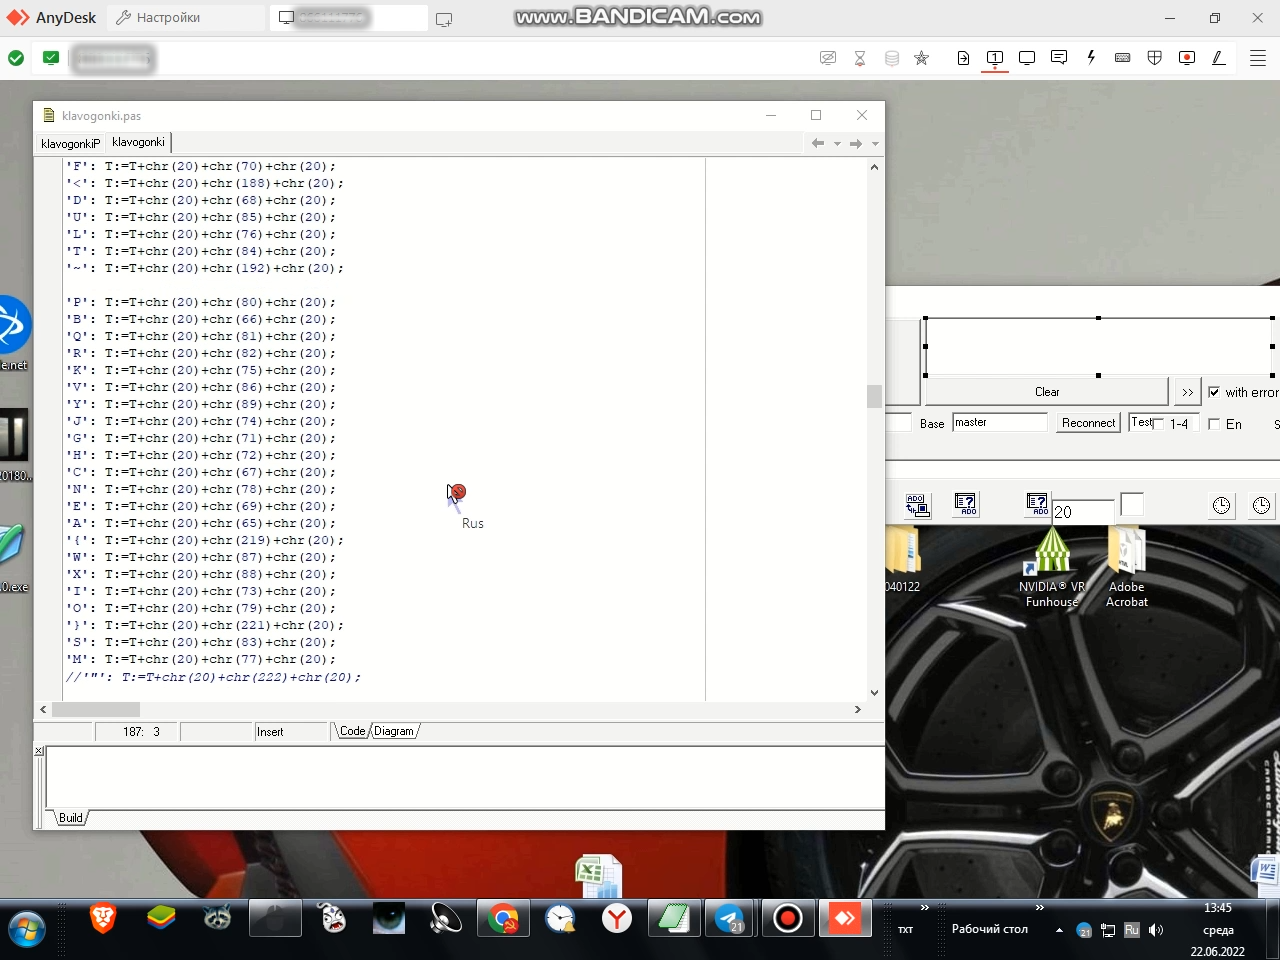The image size is (1280, 960).
Task: Click the Clear button
Action: pyautogui.click(x=1047, y=392)
